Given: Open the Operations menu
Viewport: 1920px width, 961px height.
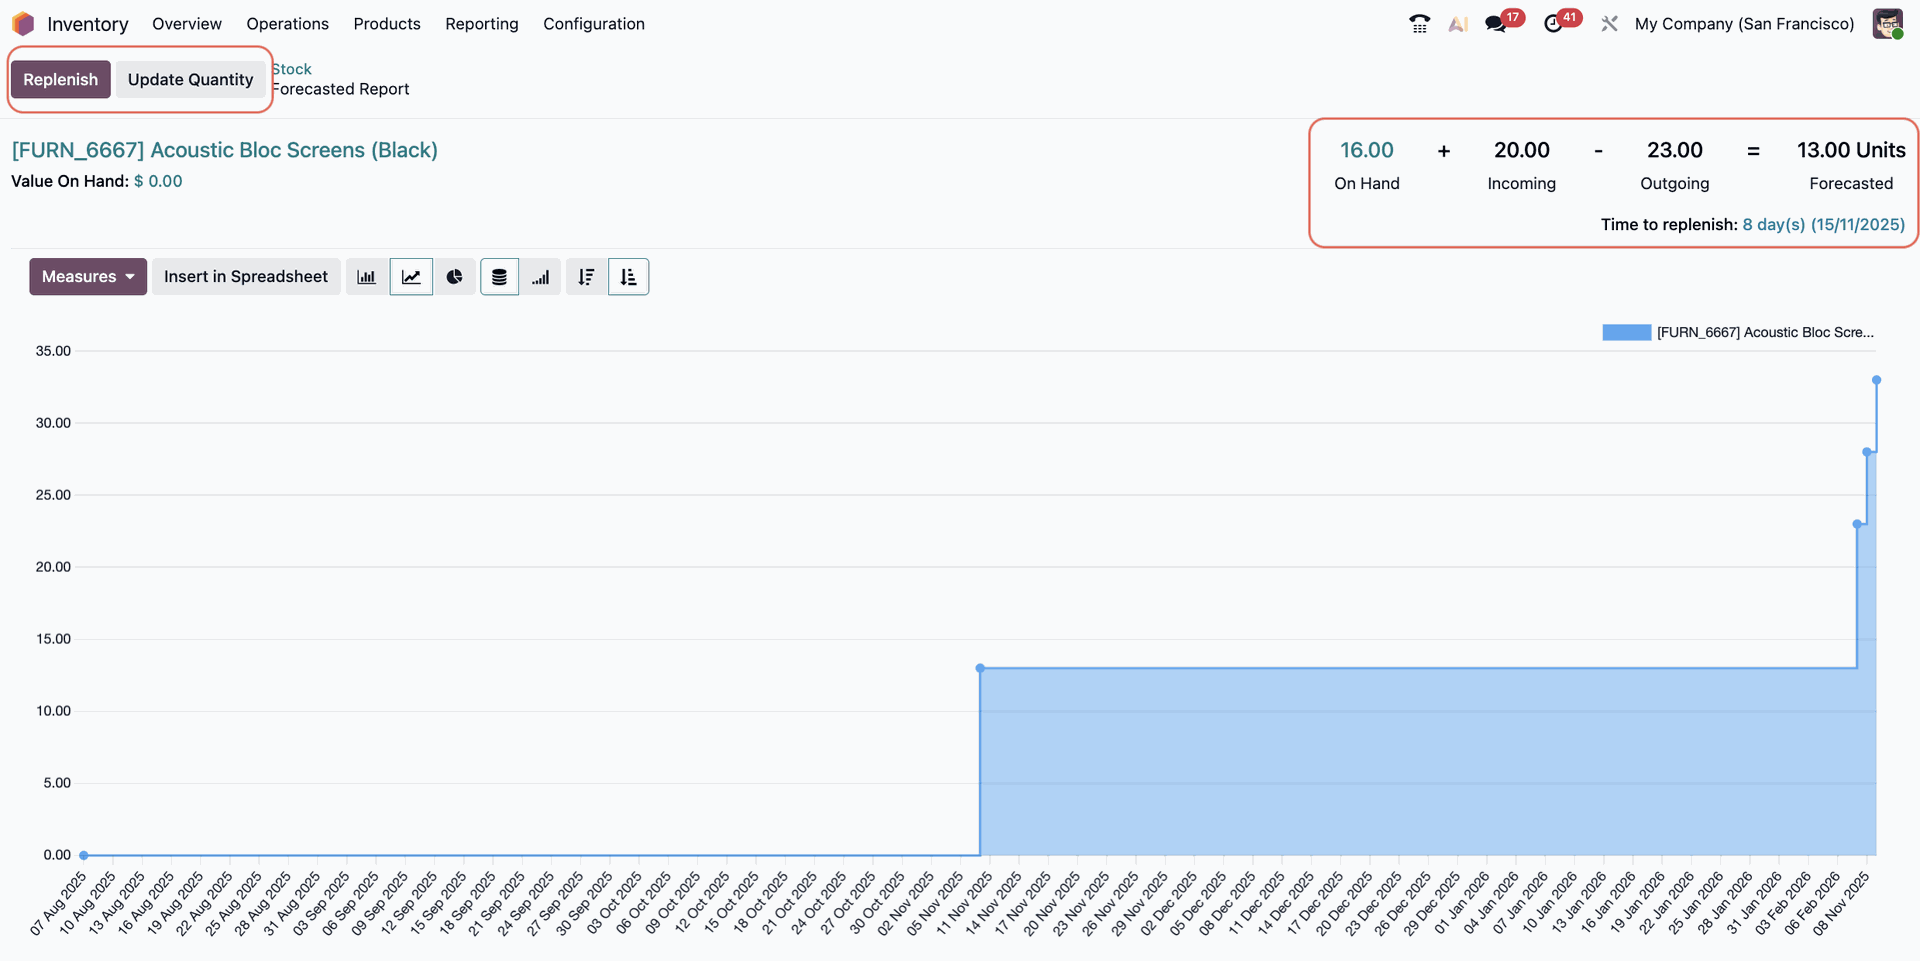Looking at the screenshot, I should tap(287, 24).
